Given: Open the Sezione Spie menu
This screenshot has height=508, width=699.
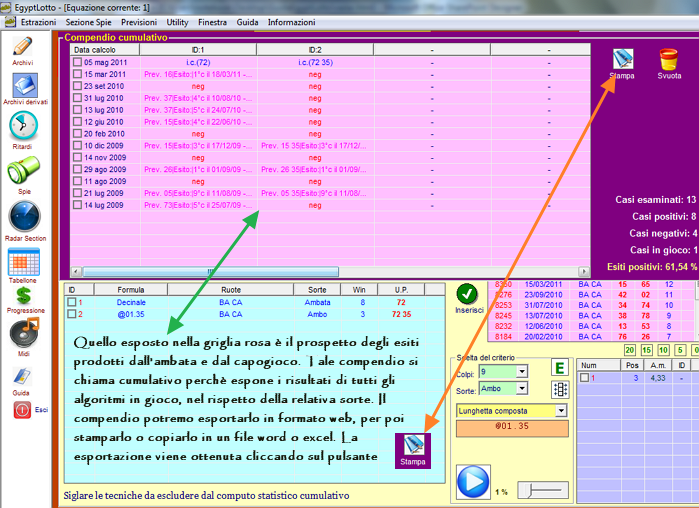Looking at the screenshot, I should tap(88, 22).
